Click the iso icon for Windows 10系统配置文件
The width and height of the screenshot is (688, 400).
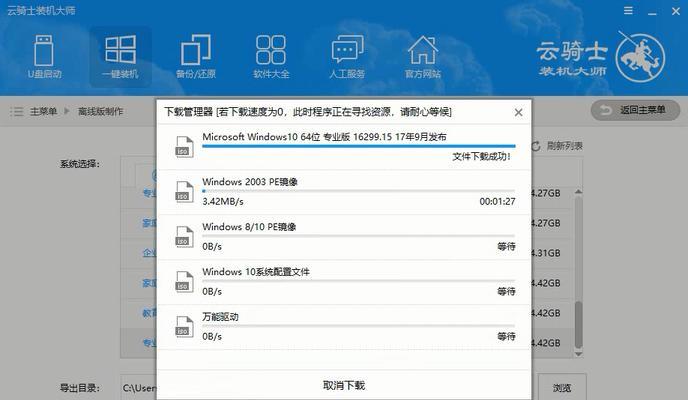coord(184,282)
